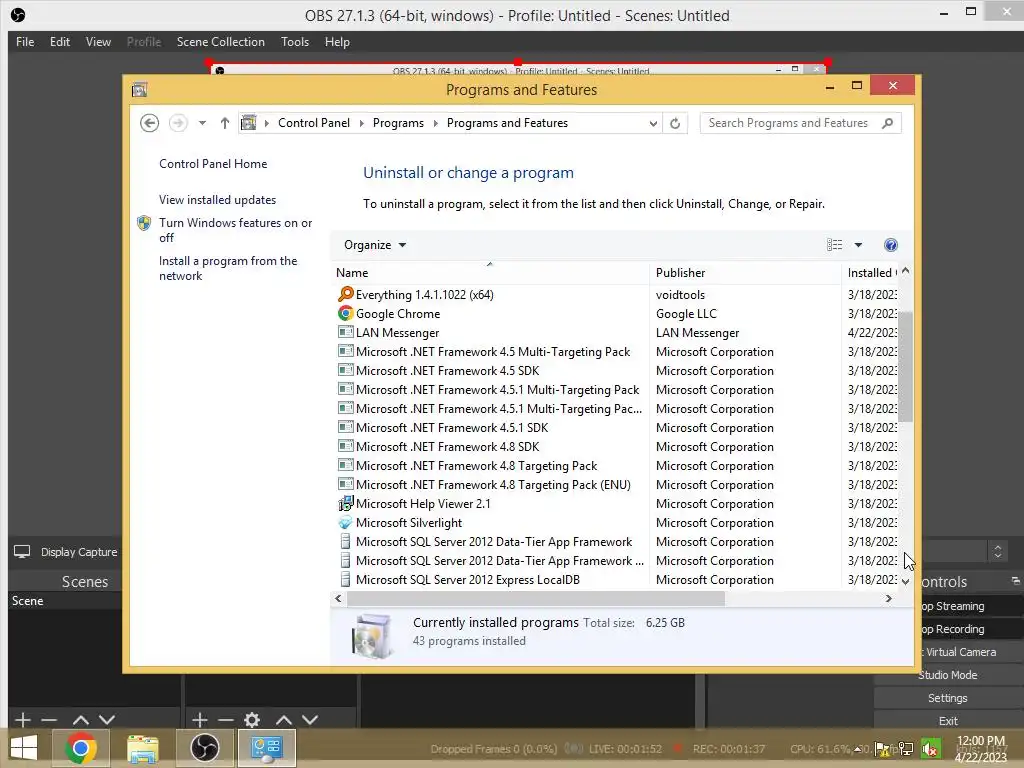The width and height of the screenshot is (1024, 768).
Task: Move scene down arrow in OBS
Action: (x=107, y=720)
